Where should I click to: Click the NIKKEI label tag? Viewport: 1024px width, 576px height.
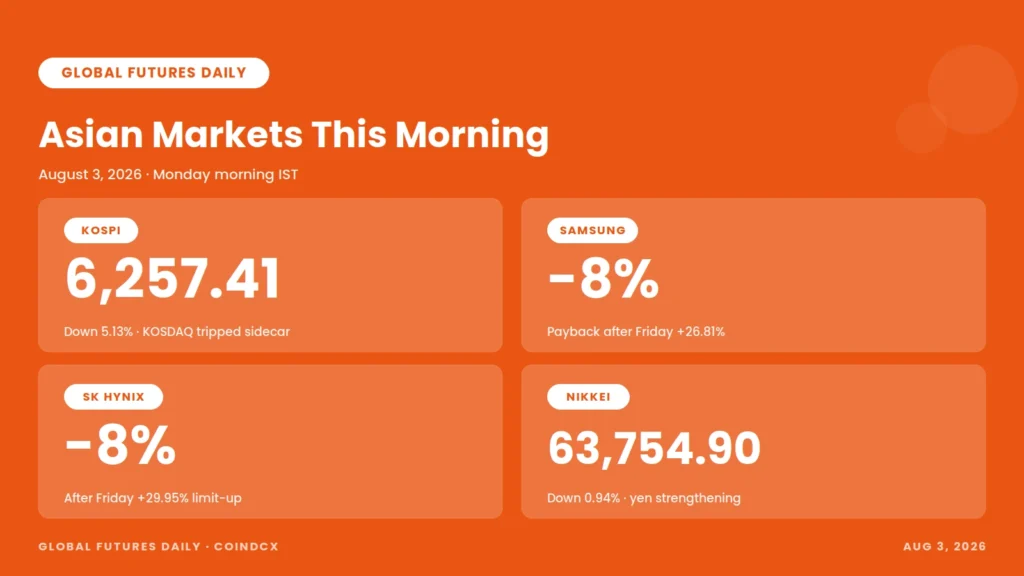[x=588, y=397]
